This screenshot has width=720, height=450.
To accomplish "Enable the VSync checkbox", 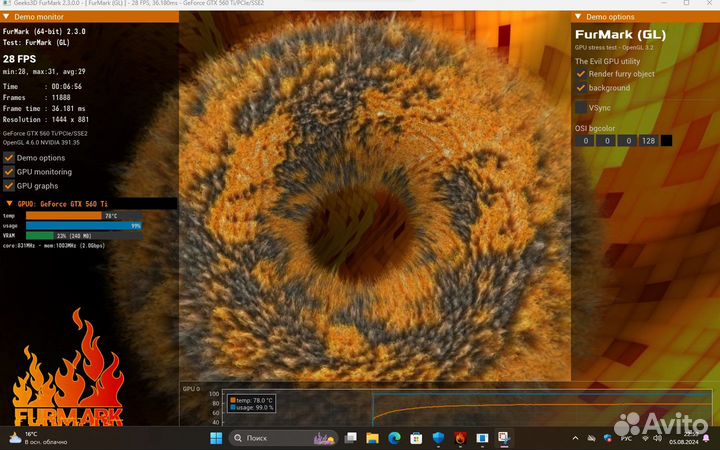I will pyautogui.click(x=581, y=107).
